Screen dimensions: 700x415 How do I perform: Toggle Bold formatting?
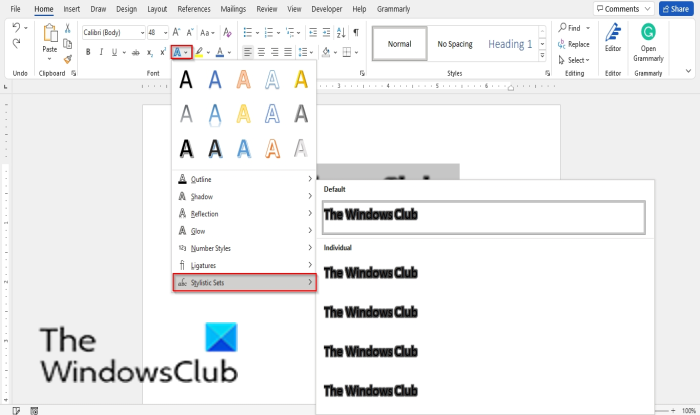(x=88, y=52)
